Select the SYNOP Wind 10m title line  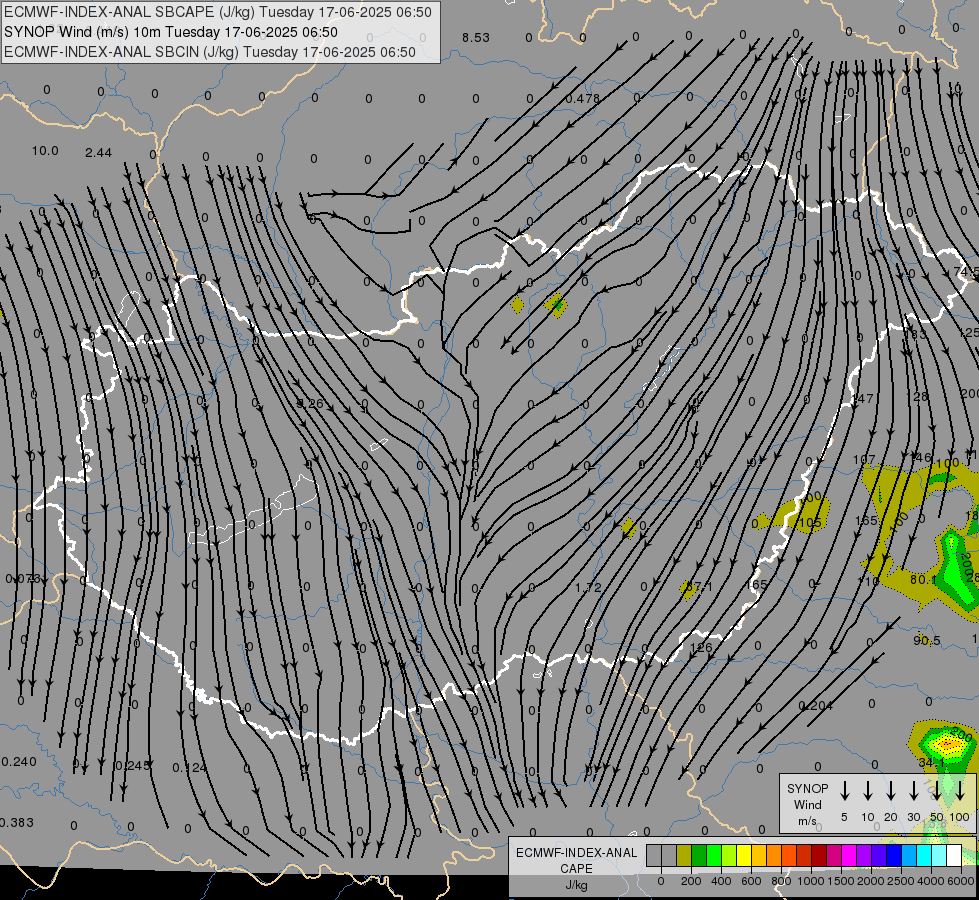pos(170,32)
